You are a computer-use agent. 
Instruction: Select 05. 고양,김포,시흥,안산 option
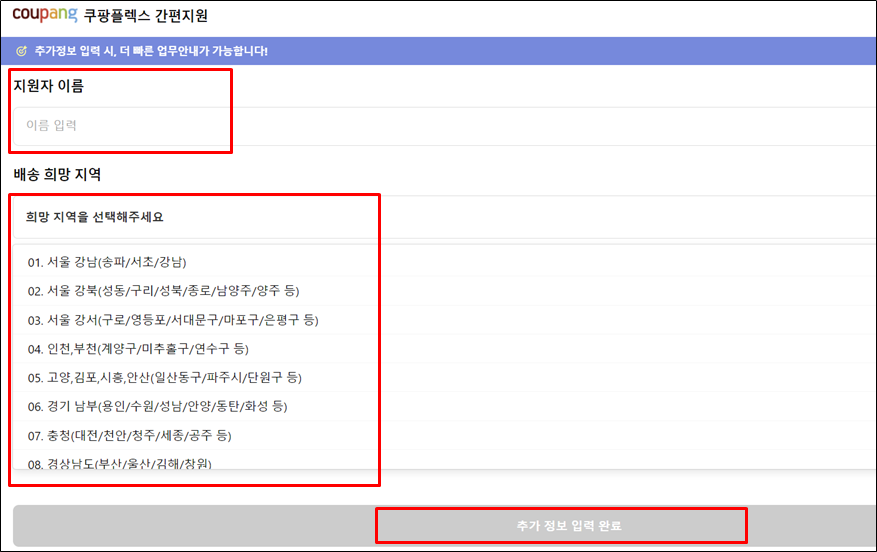pos(445,378)
